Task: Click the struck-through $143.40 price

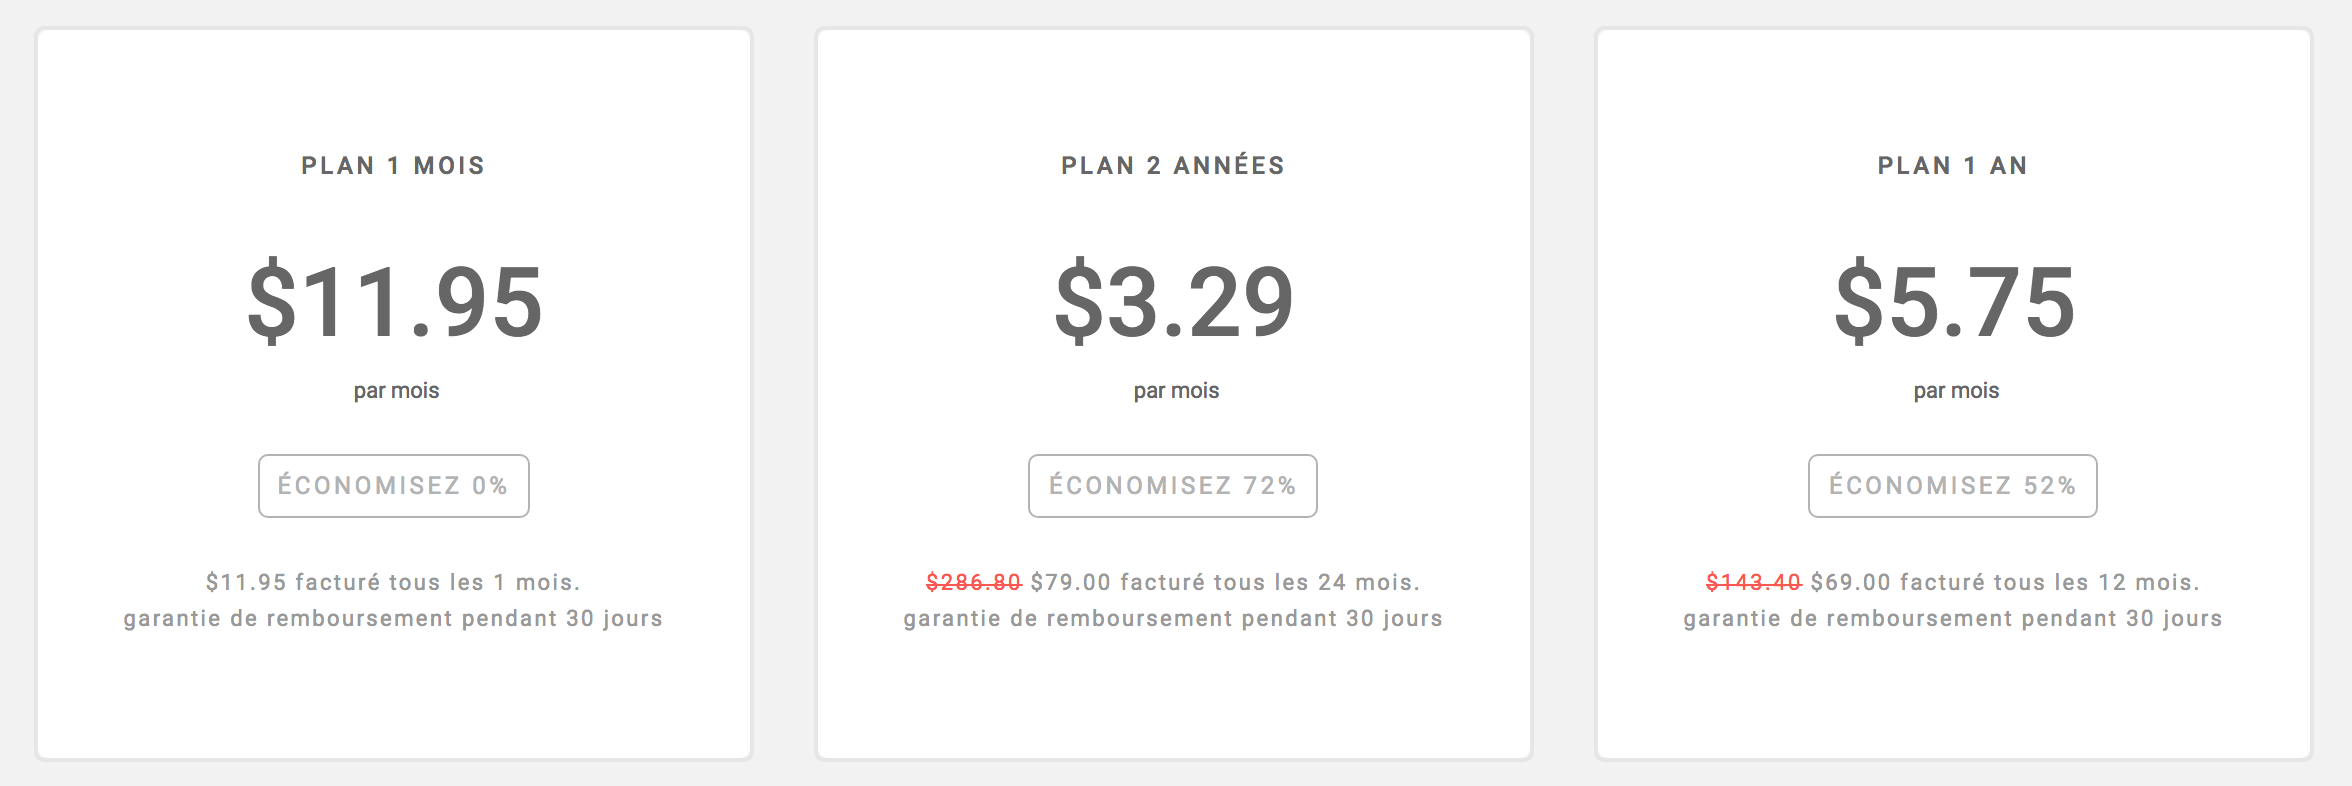Action: [1754, 582]
